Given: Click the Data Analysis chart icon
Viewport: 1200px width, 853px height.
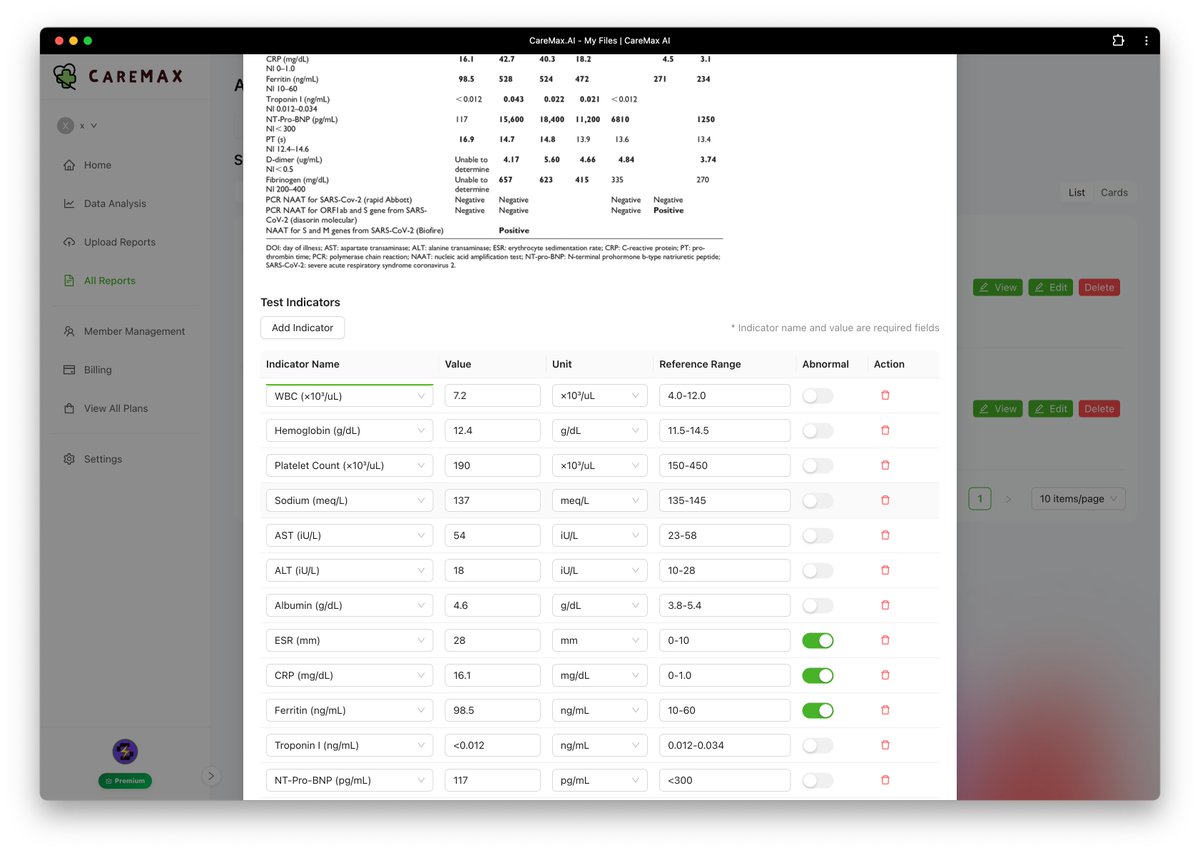Looking at the screenshot, I should pyautogui.click(x=69, y=203).
